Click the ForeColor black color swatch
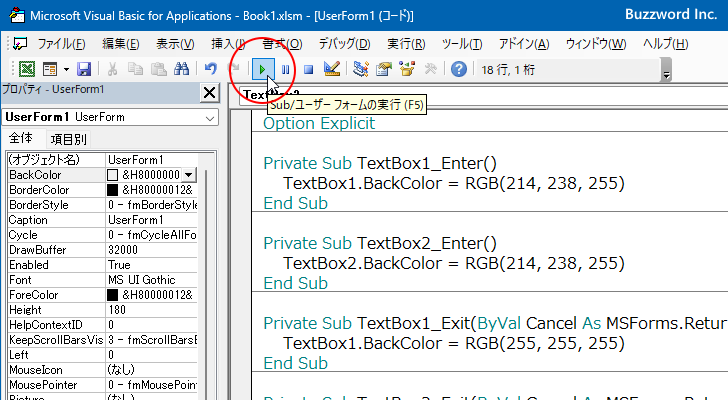 (112, 295)
